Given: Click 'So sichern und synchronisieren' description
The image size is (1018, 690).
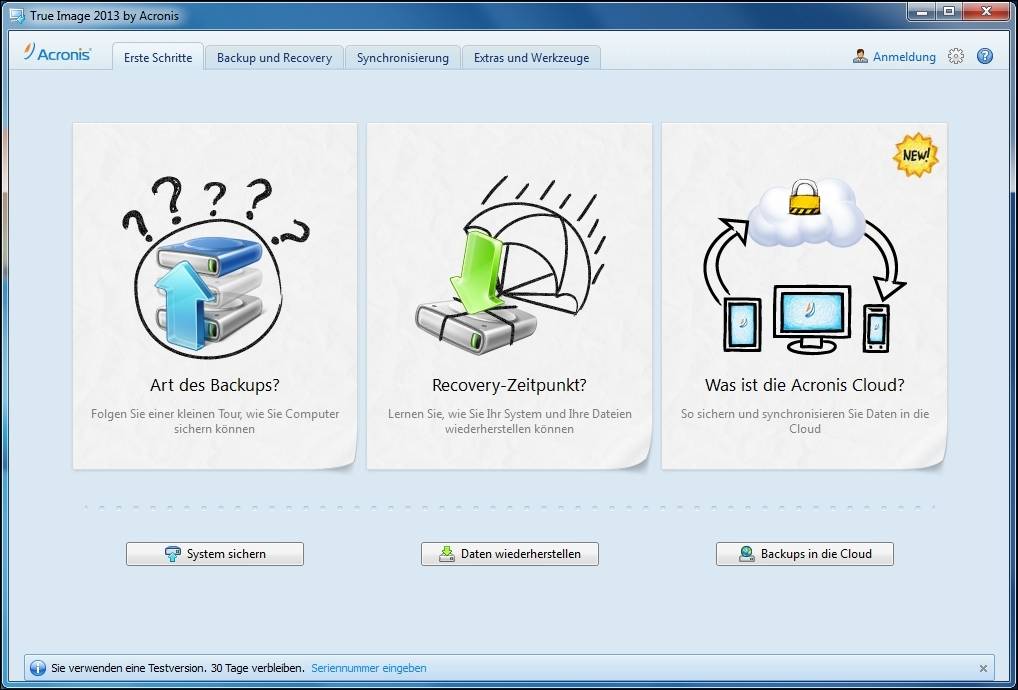Looking at the screenshot, I should click(805, 421).
